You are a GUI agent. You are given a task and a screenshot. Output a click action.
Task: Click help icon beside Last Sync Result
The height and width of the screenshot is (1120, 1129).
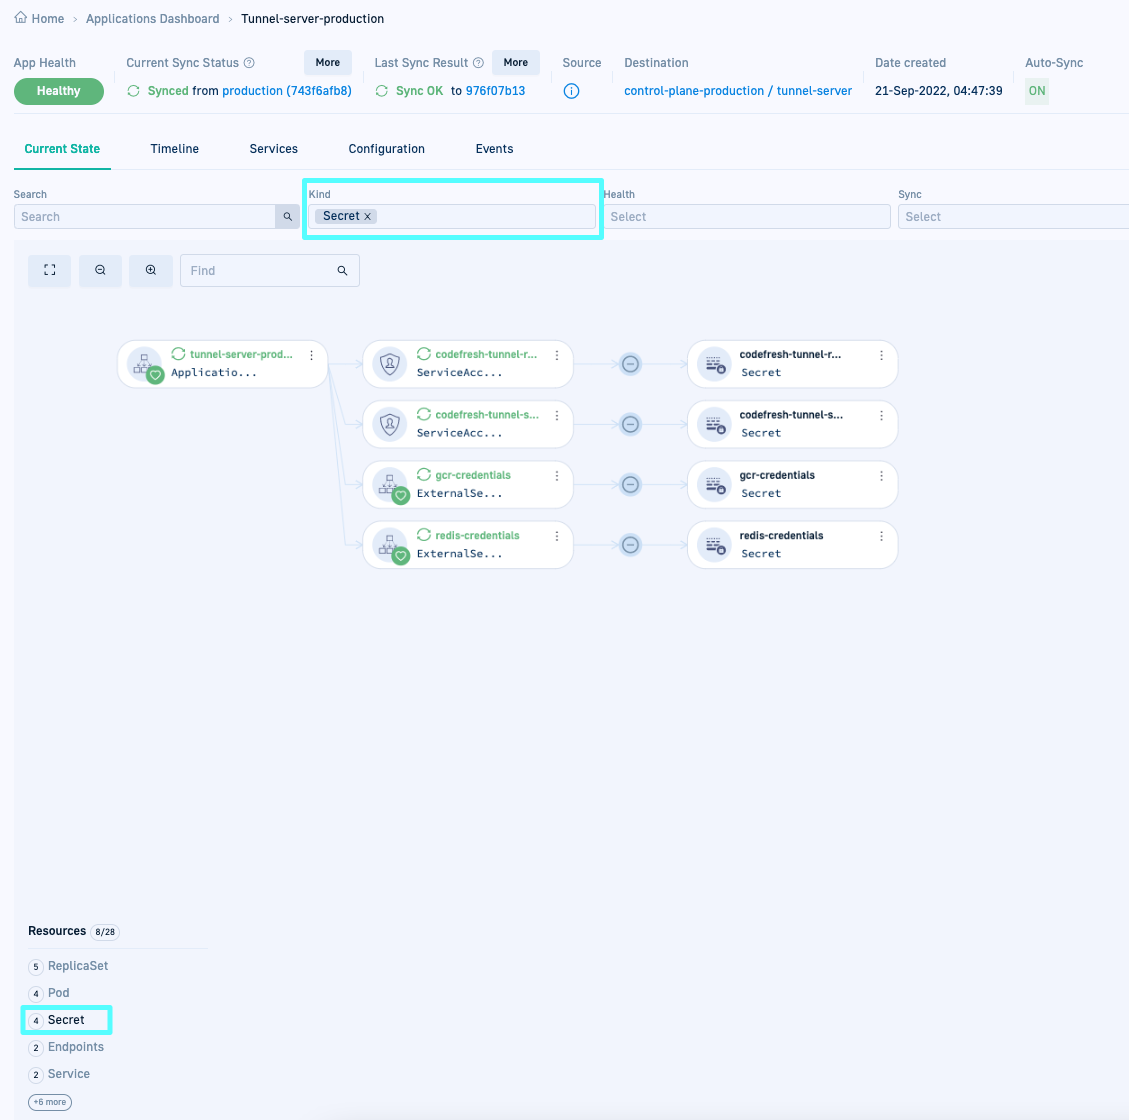pyautogui.click(x=479, y=63)
